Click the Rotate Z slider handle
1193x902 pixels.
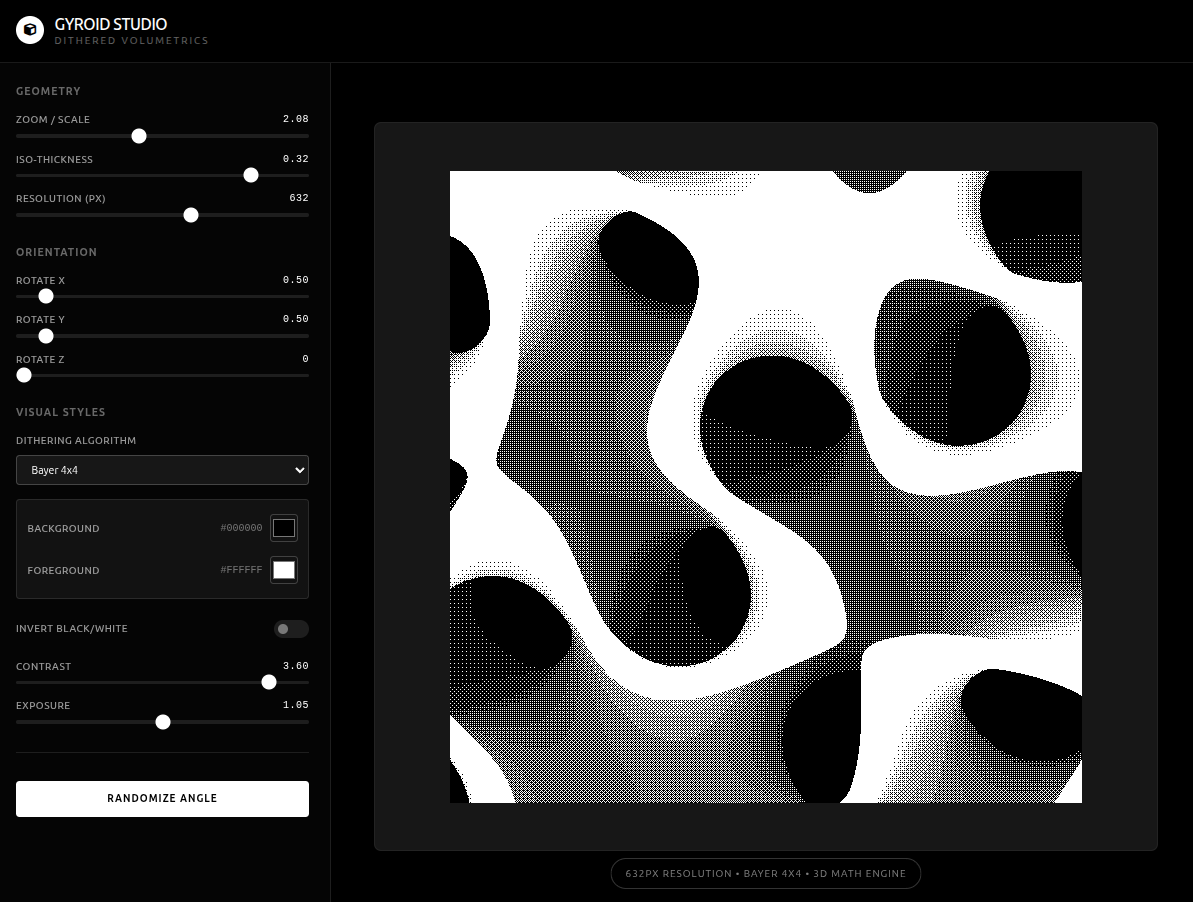pyautogui.click(x=24, y=375)
